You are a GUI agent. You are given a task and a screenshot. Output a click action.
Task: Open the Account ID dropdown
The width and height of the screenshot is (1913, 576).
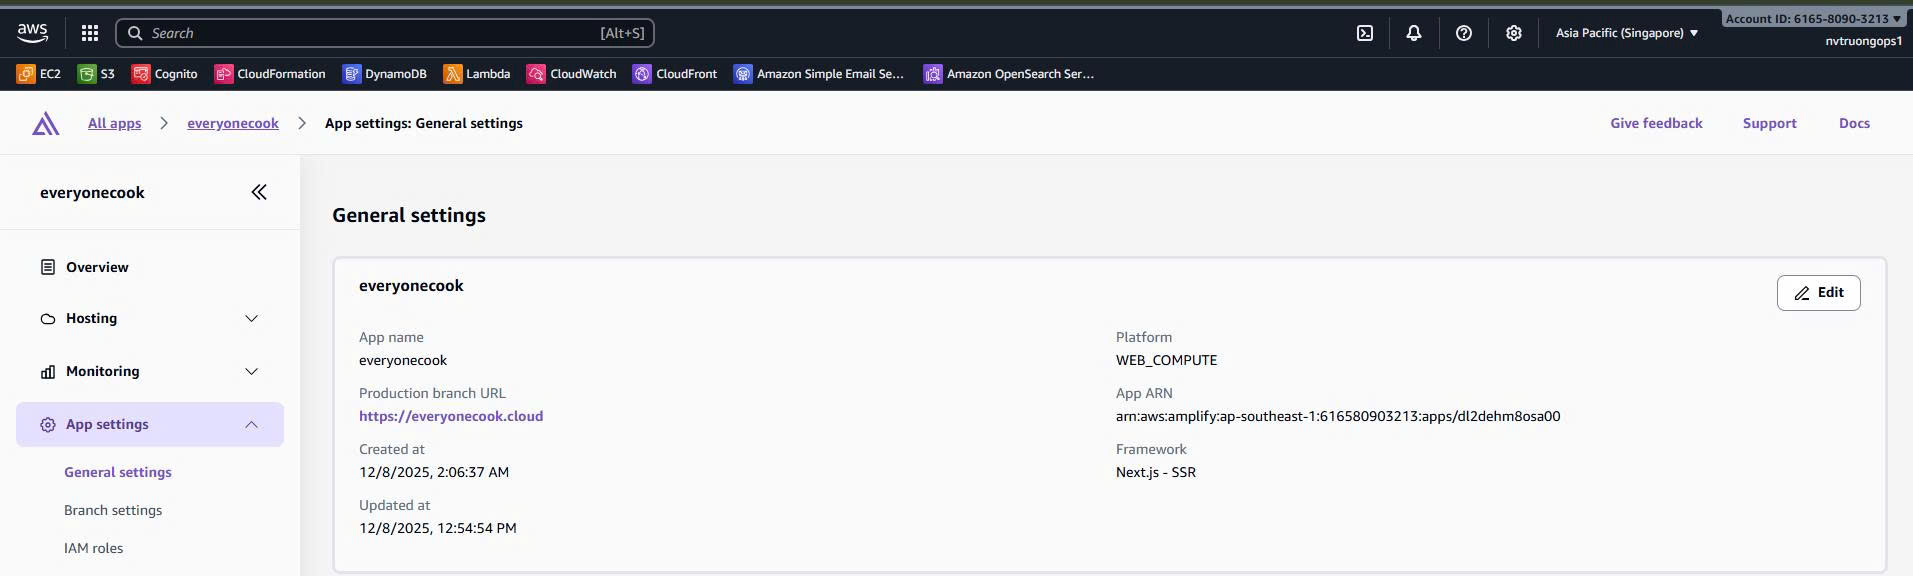1813,18
